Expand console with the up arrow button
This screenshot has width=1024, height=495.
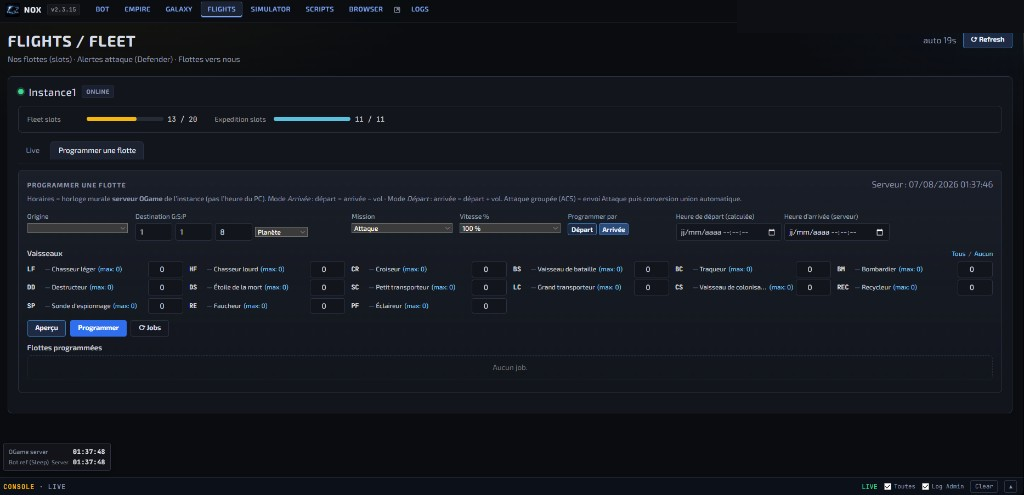coord(1010,487)
